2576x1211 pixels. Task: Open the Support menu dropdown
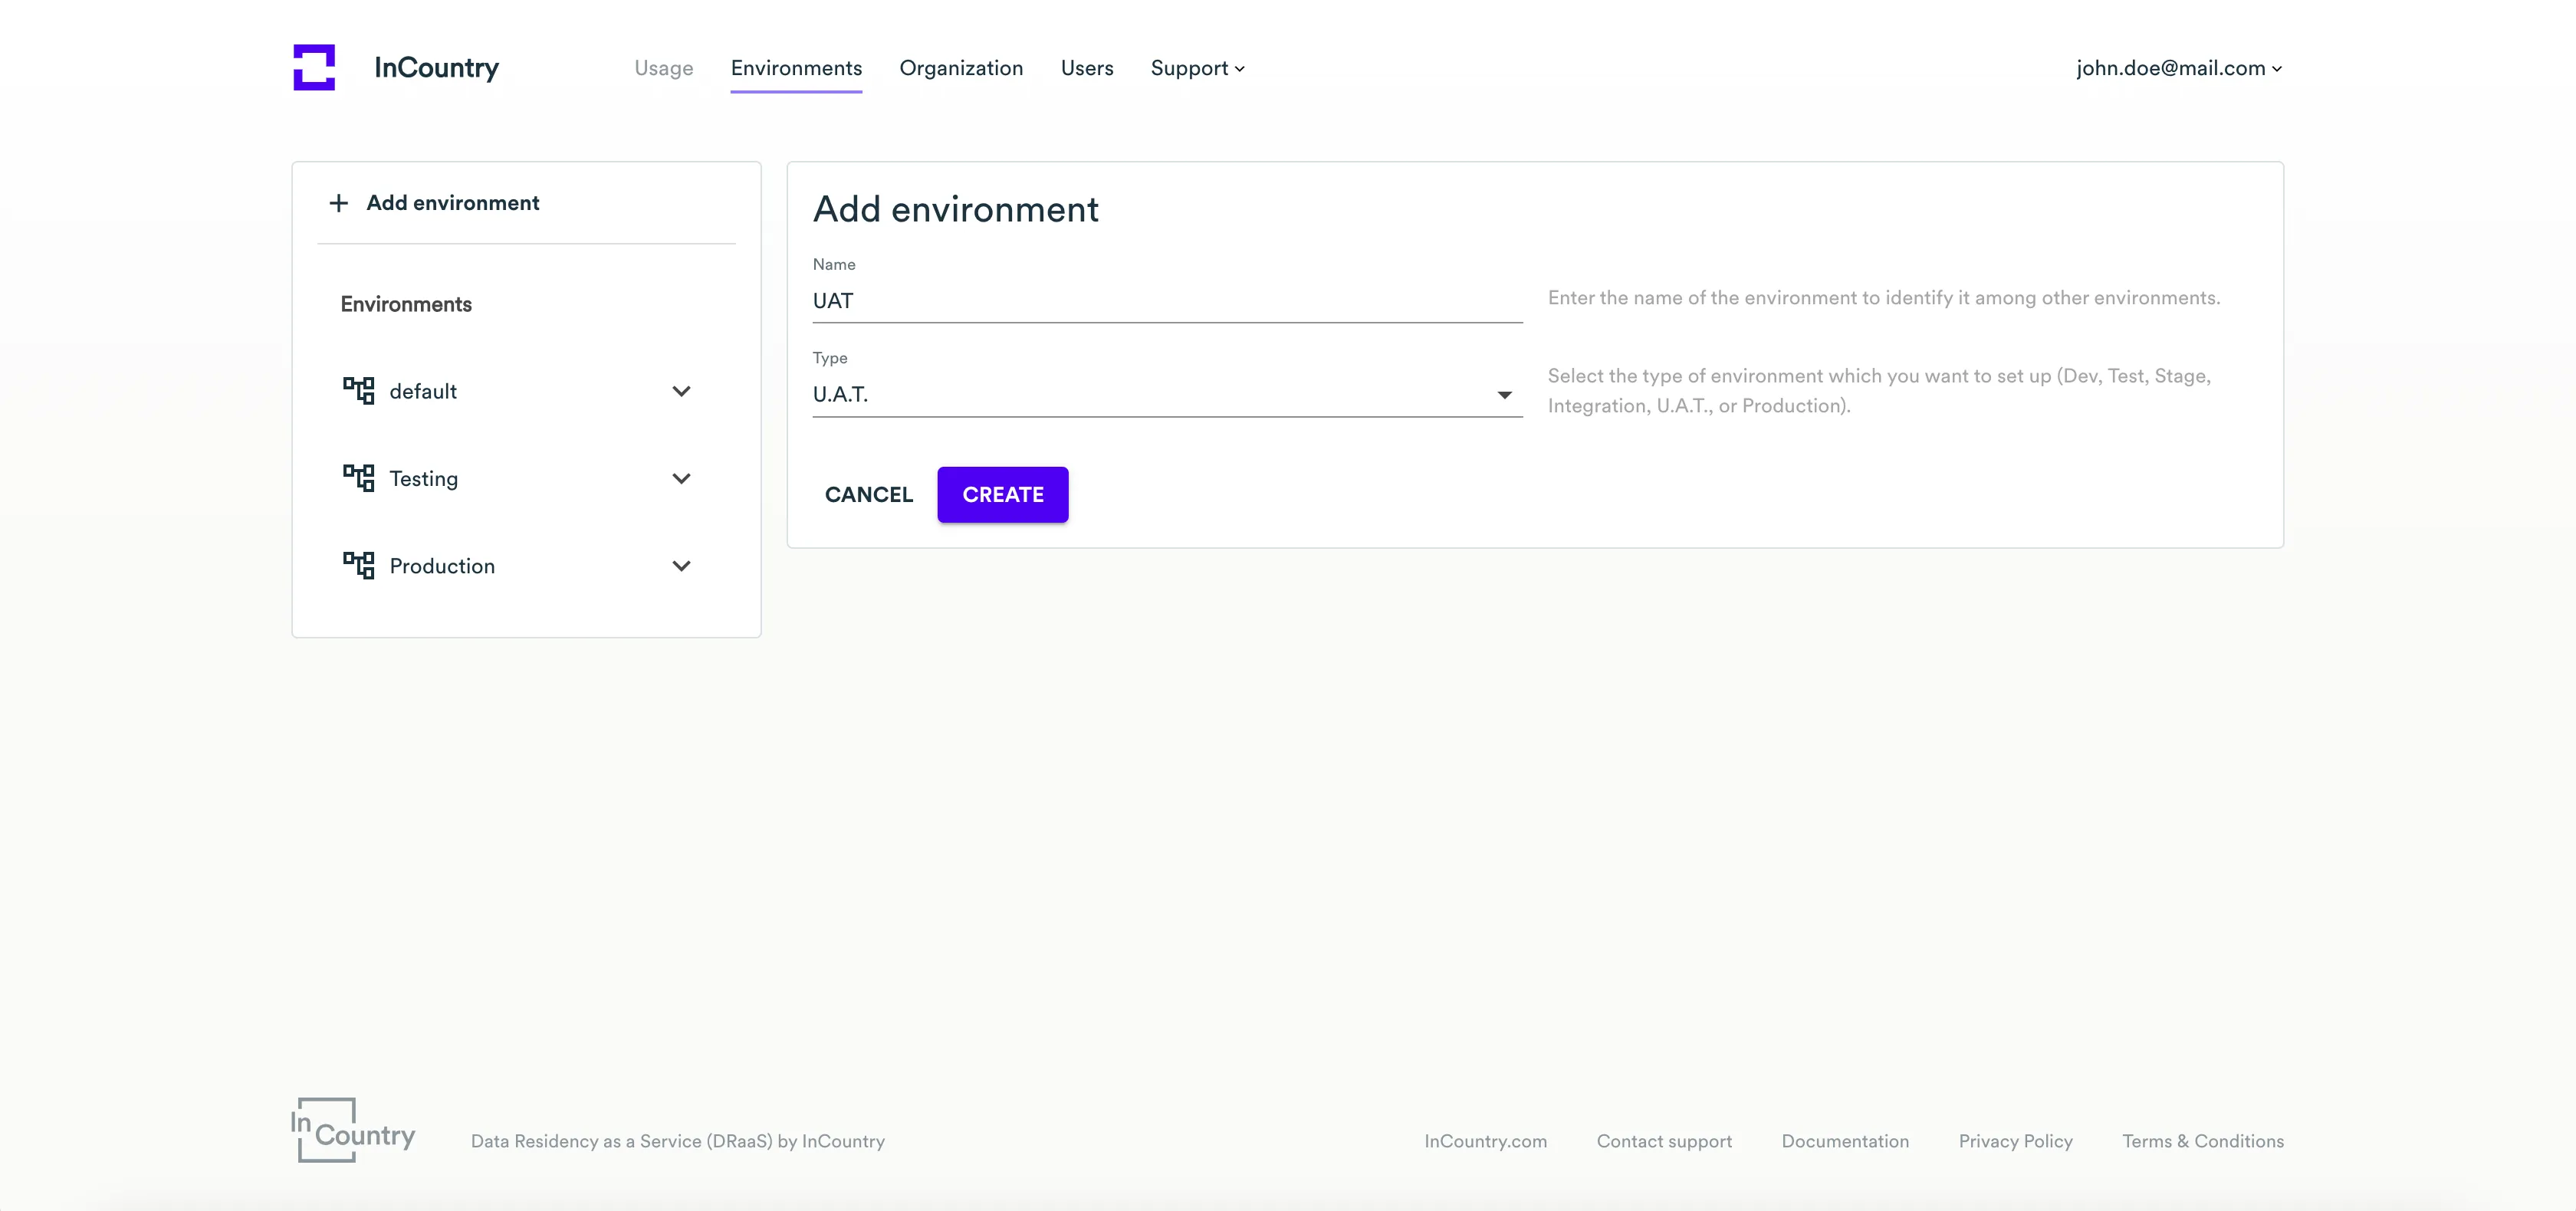(1197, 68)
